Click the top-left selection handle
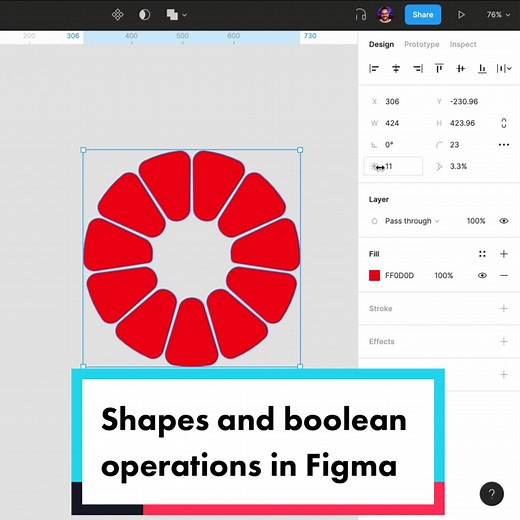 [x=83, y=150]
